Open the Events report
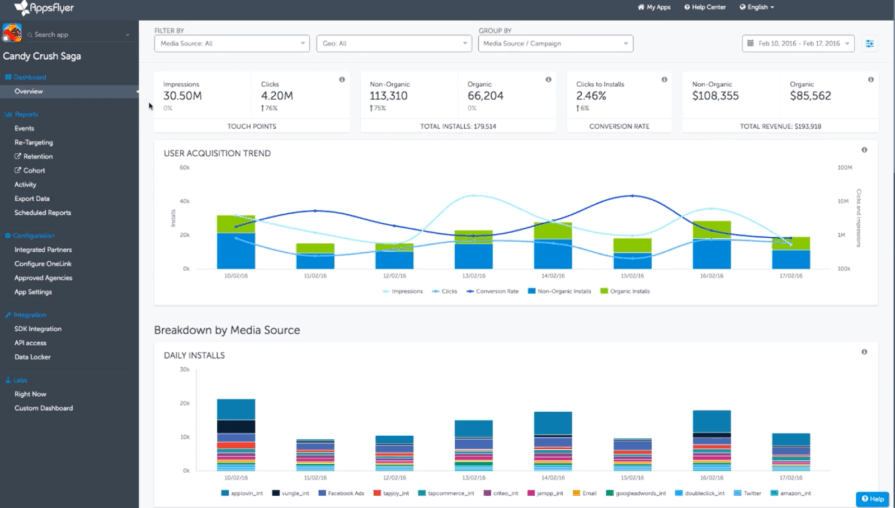The height and width of the screenshot is (508, 895). pyautogui.click(x=24, y=128)
